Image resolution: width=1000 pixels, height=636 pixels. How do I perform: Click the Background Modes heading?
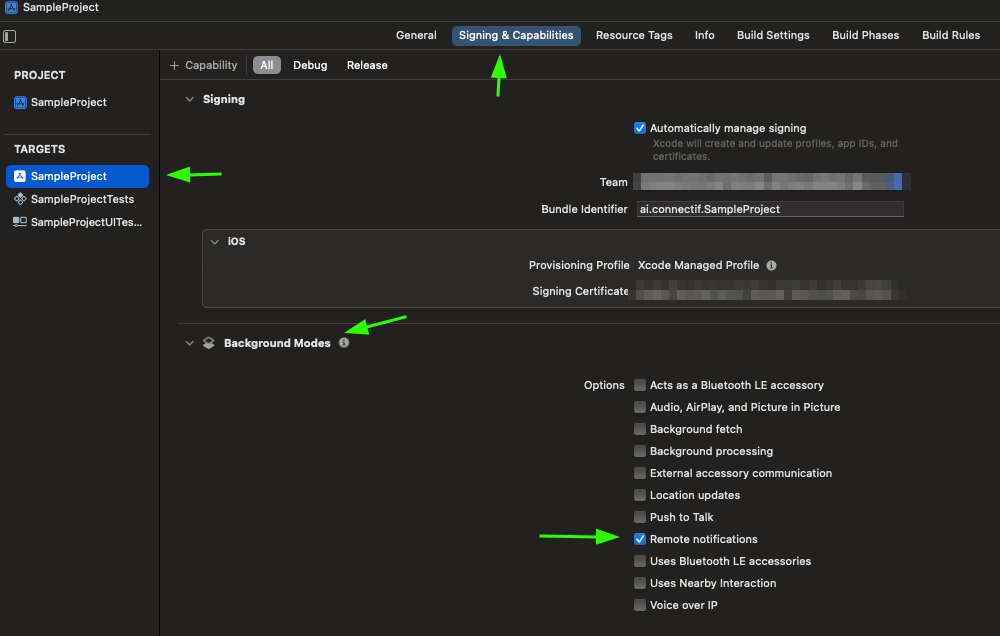277,343
